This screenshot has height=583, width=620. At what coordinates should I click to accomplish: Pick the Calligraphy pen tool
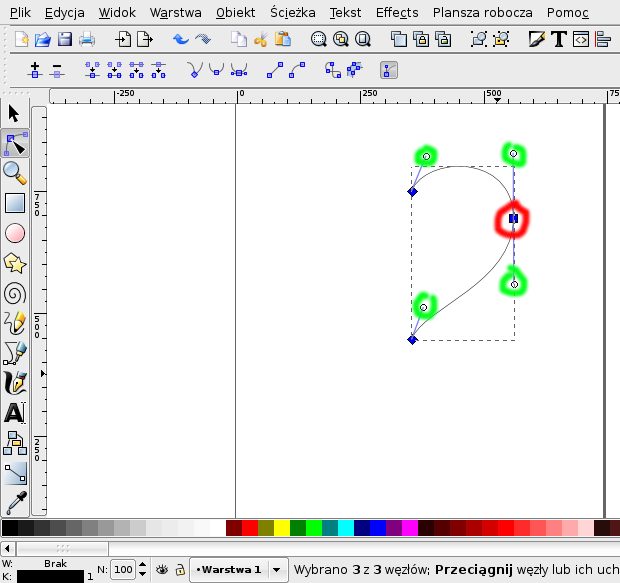[15, 383]
